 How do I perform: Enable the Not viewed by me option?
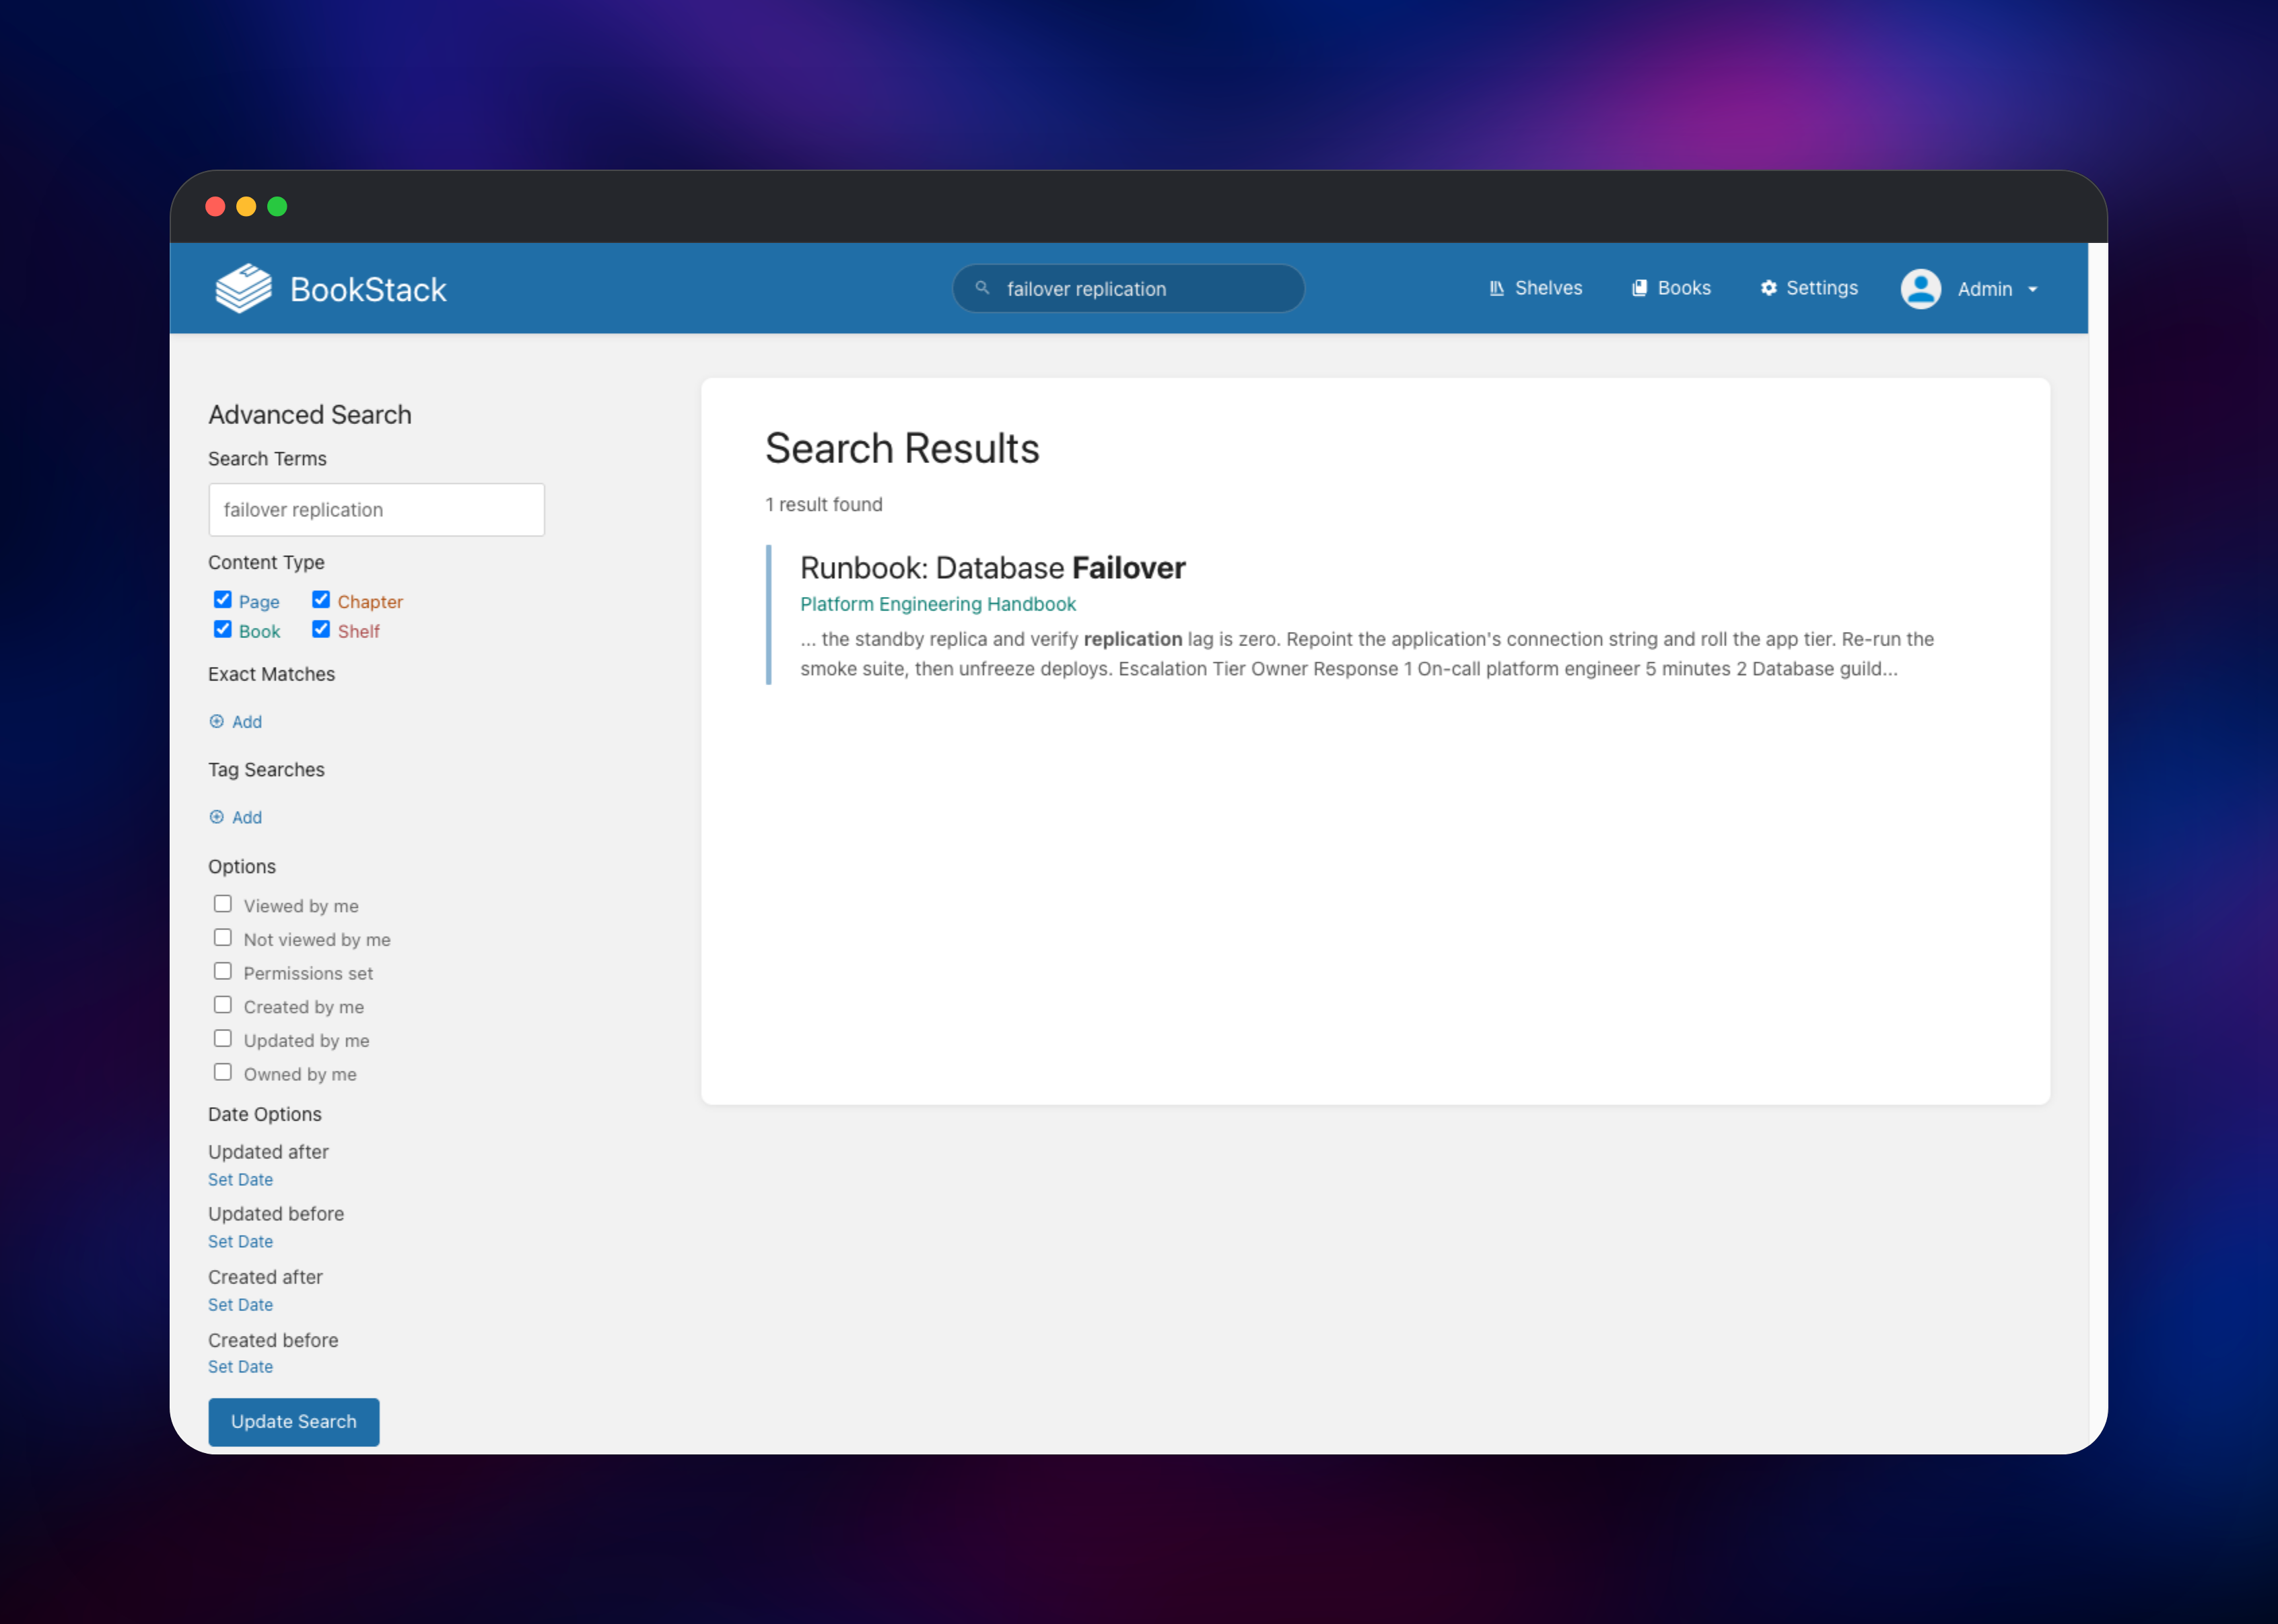point(222,938)
